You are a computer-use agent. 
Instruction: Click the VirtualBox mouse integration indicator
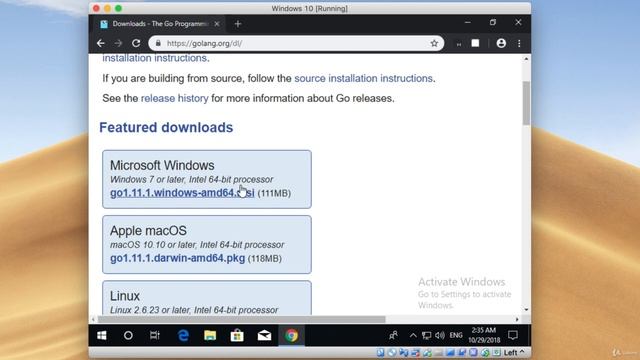pos(485,353)
